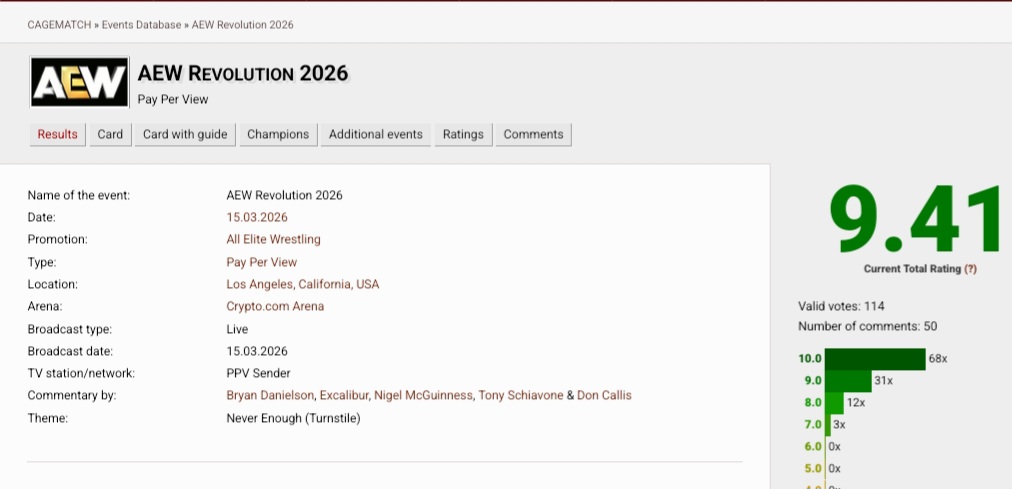Open the Don Callis link
Screen dimensions: 1012x489
point(604,395)
